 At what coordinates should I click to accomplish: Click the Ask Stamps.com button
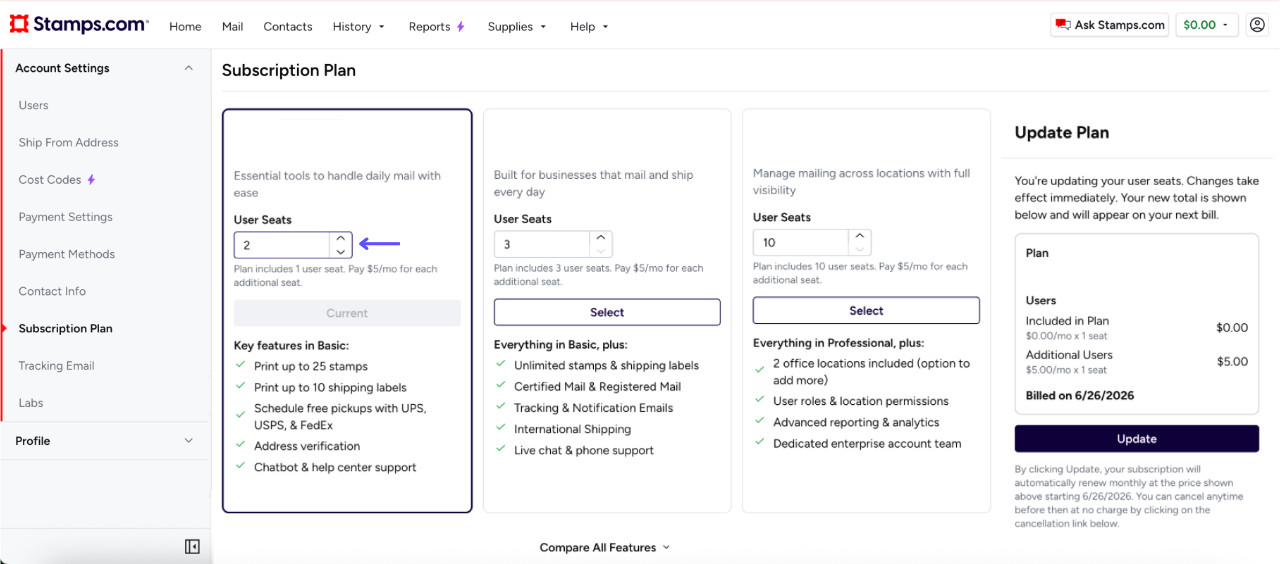1110,25
